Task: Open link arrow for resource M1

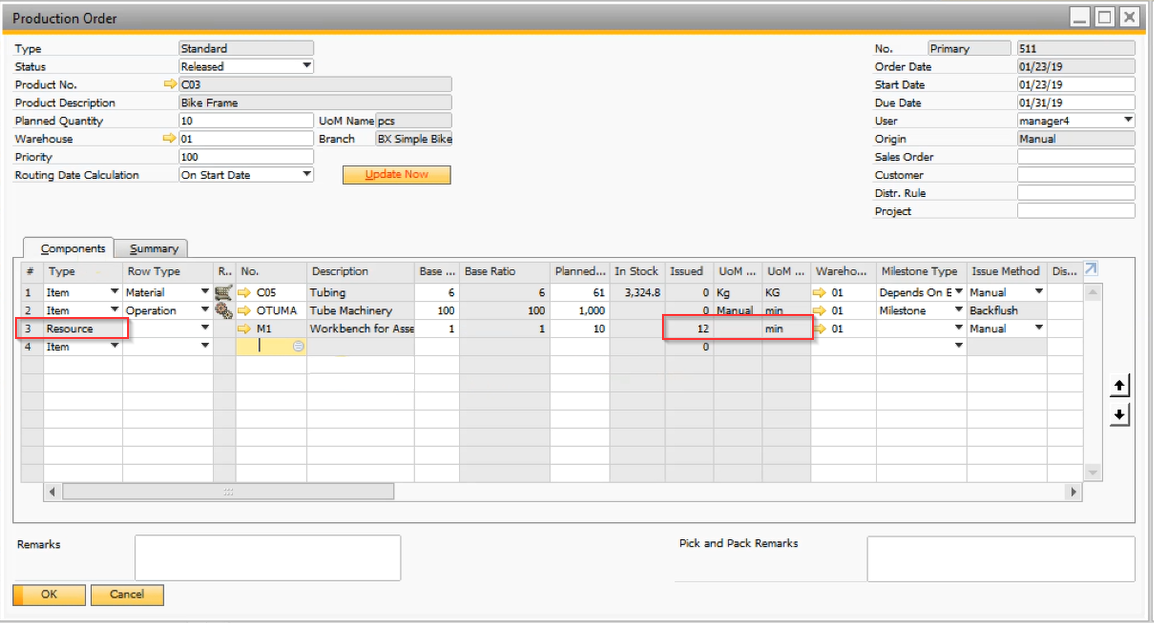Action: pyautogui.click(x=245, y=329)
